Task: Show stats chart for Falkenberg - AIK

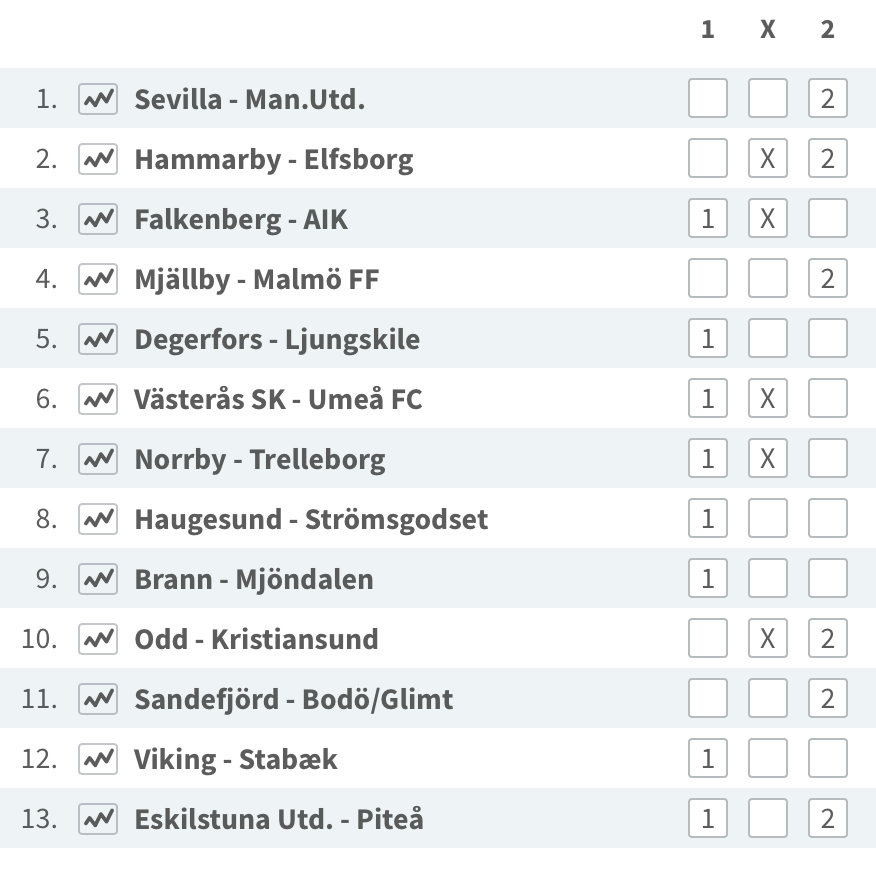Action: click(x=98, y=219)
